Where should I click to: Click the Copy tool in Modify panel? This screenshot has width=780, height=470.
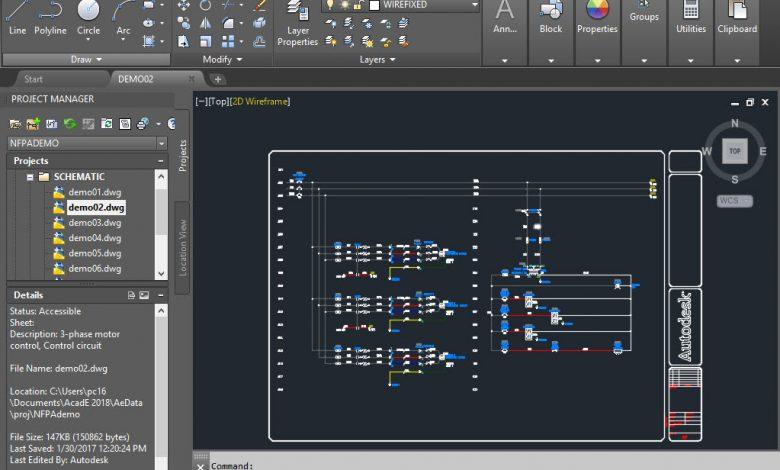pyautogui.click(x=184, y=23)
